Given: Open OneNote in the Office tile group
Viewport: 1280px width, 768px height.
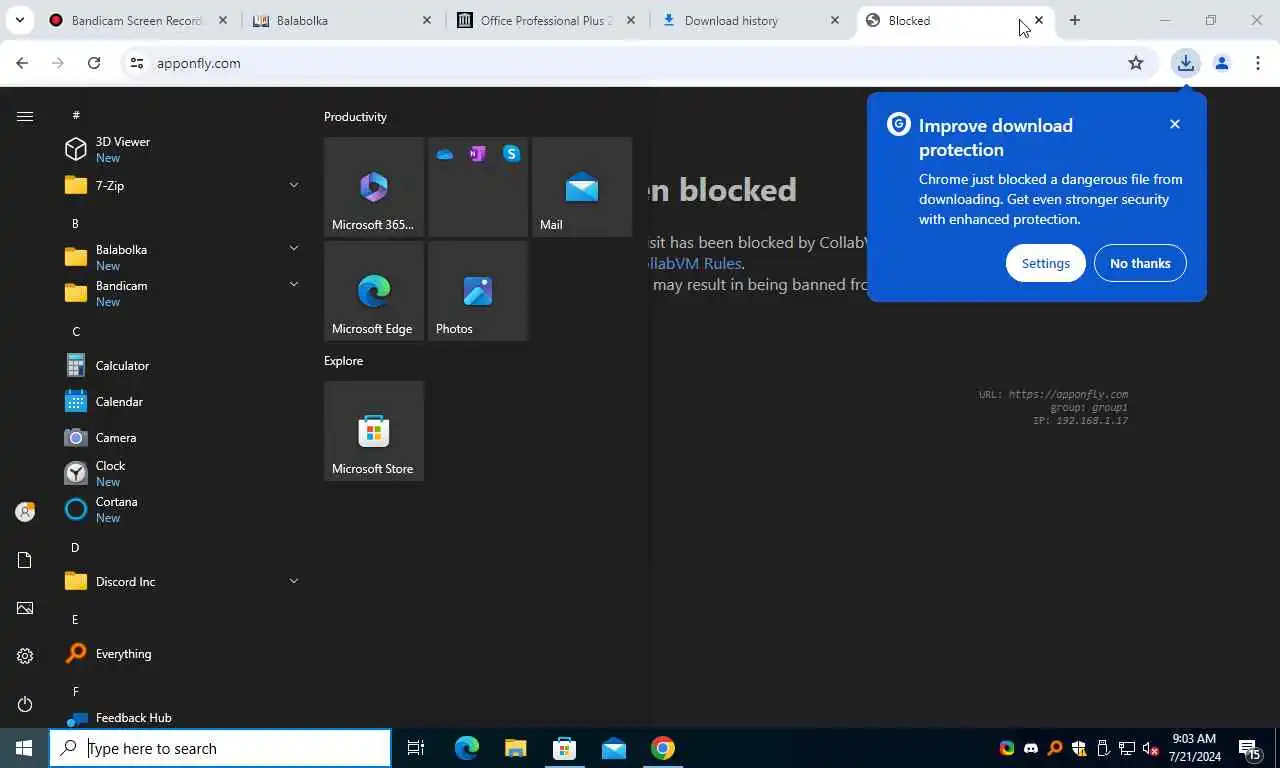Looking at the screenshot, I should click(477, 153).
